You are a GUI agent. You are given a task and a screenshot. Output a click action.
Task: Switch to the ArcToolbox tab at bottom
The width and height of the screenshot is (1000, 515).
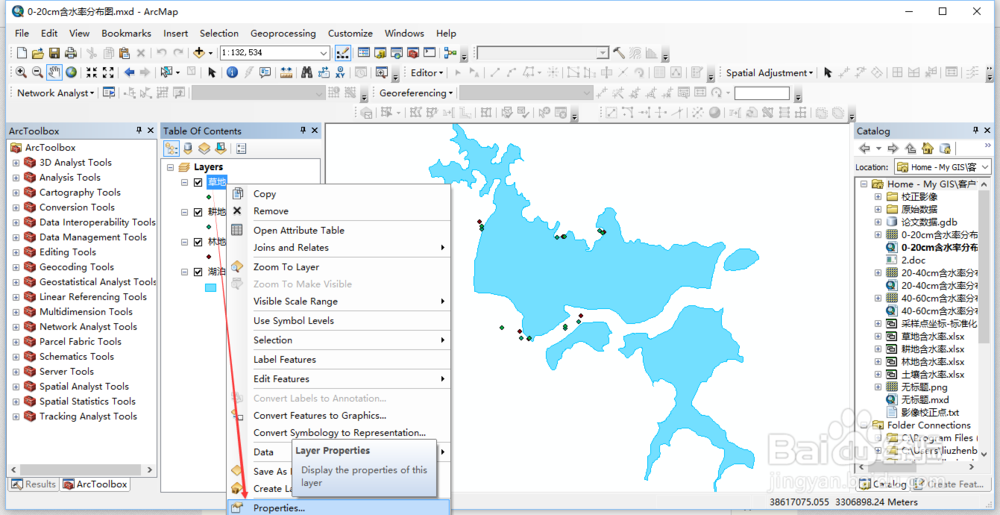95,484
